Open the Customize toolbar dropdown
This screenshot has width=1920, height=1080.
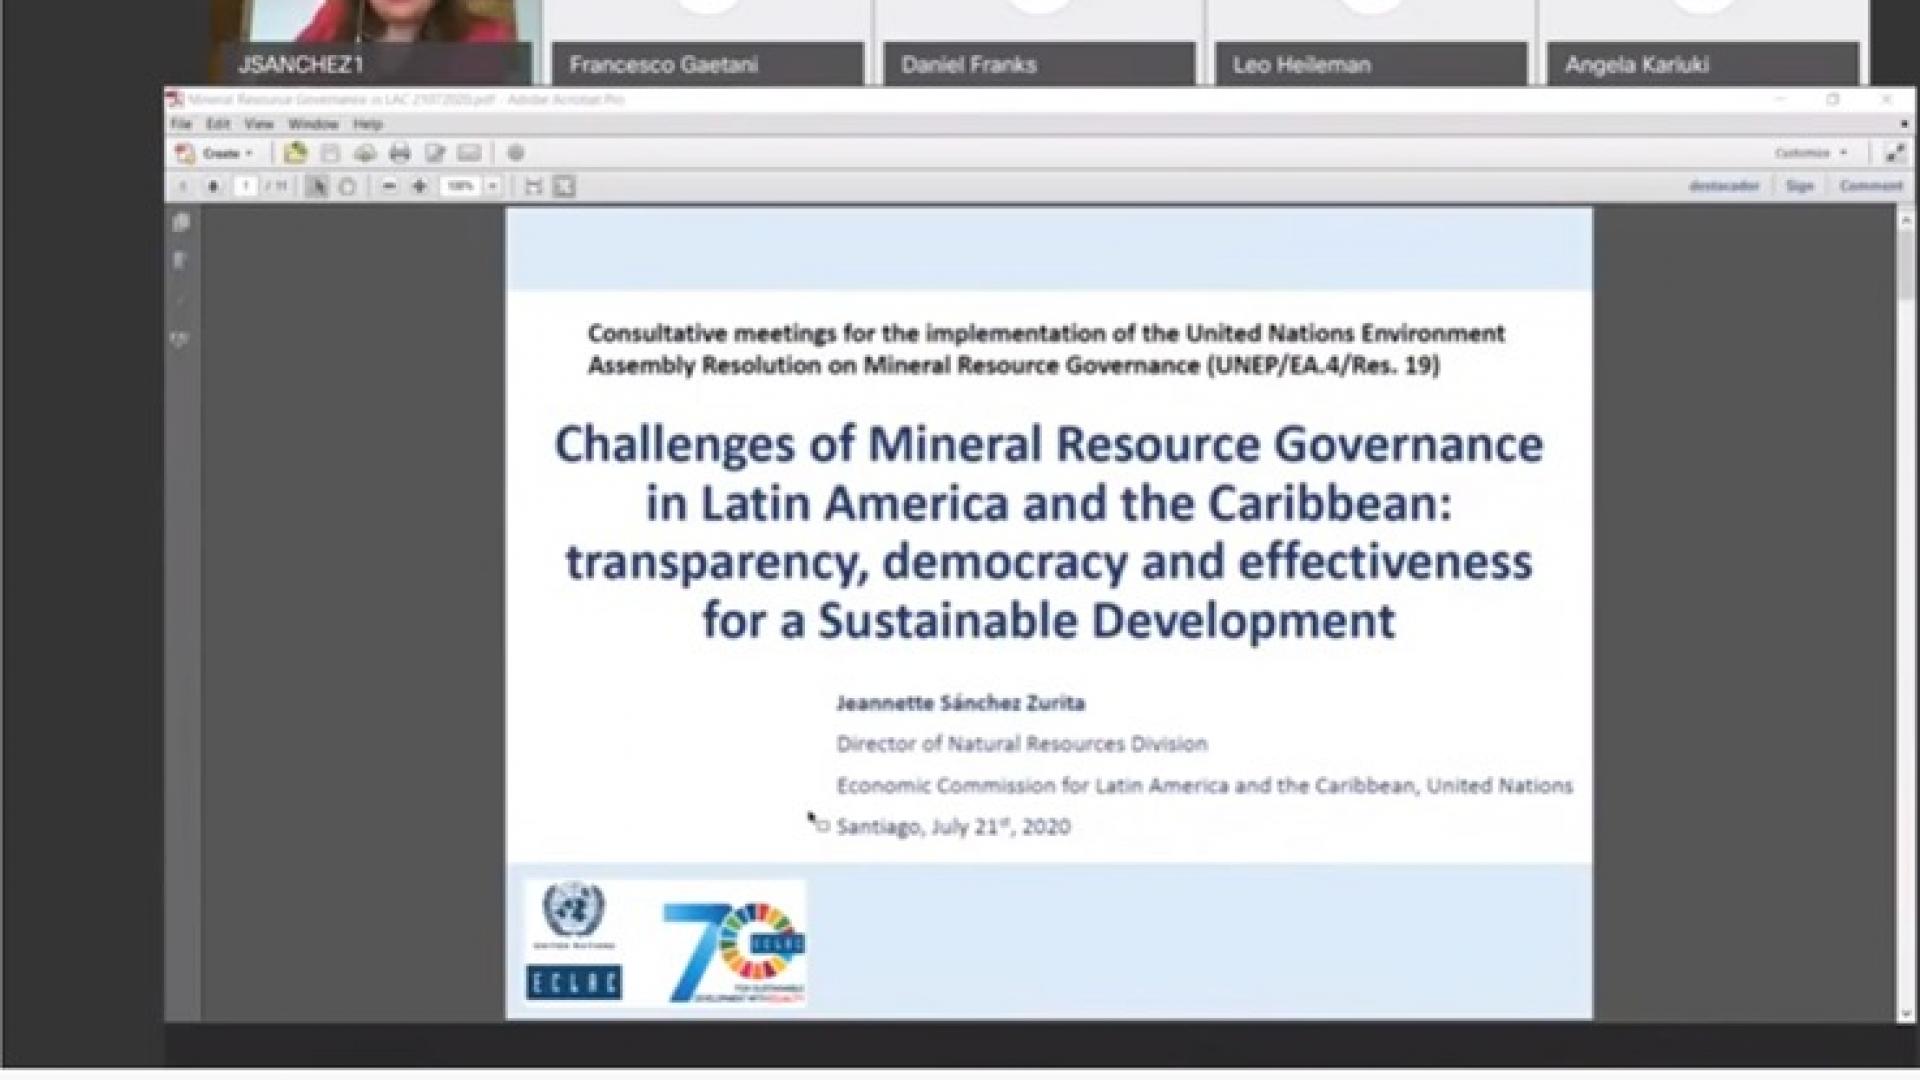1811,153
